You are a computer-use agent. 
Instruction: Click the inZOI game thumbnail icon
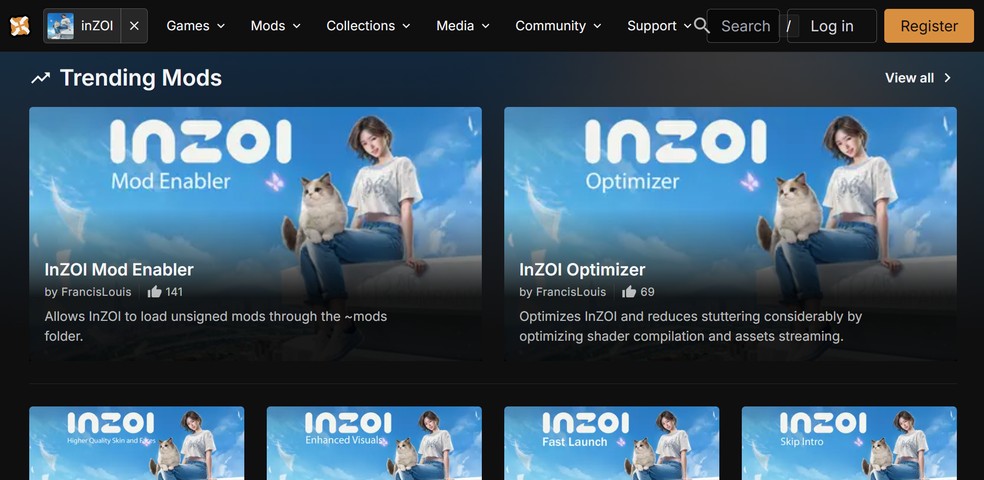[60, 26]
